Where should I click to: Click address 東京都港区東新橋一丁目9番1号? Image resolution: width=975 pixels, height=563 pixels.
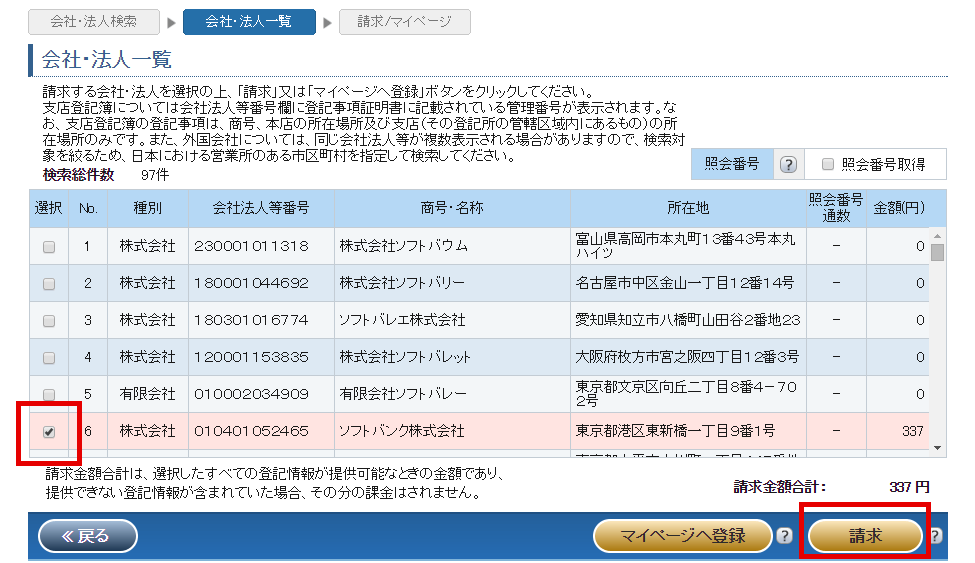click(675, 431)
